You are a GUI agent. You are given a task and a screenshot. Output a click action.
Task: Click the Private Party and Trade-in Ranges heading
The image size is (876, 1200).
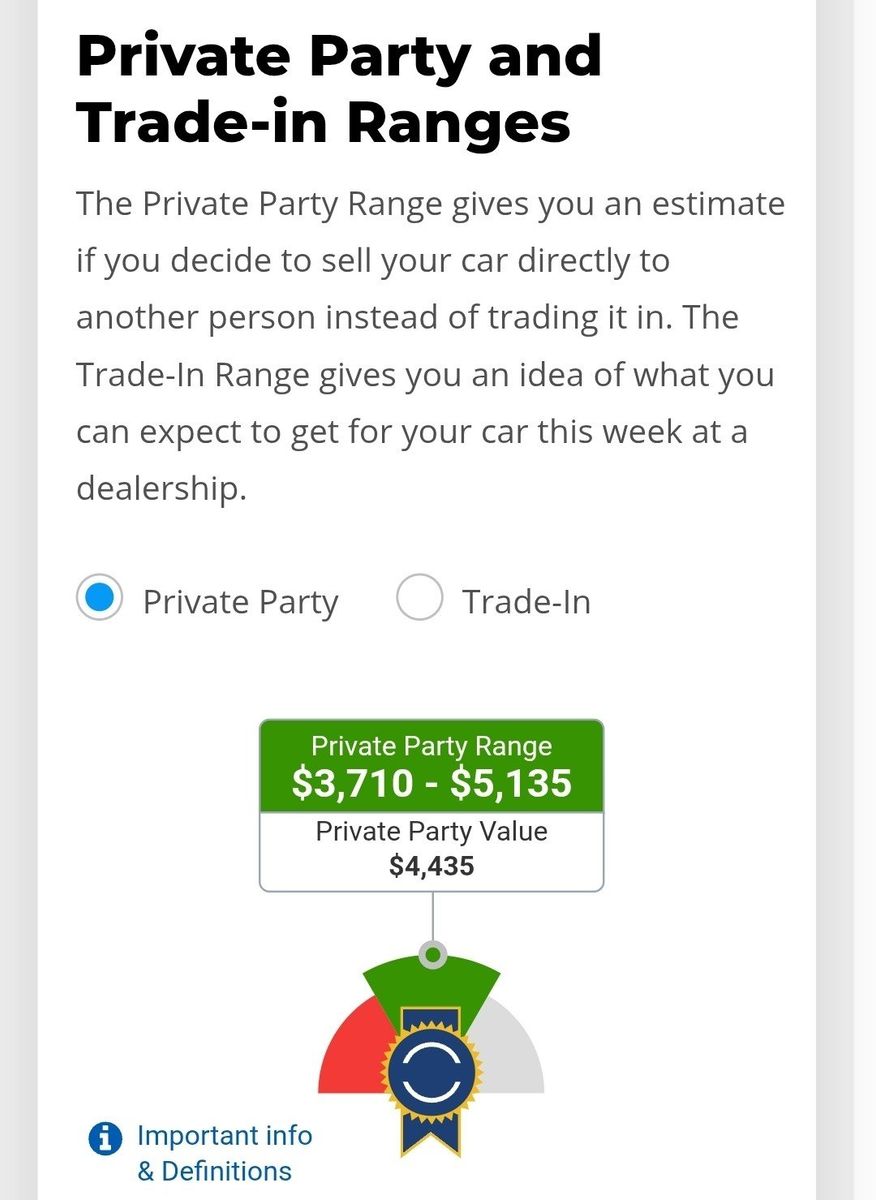339,89
